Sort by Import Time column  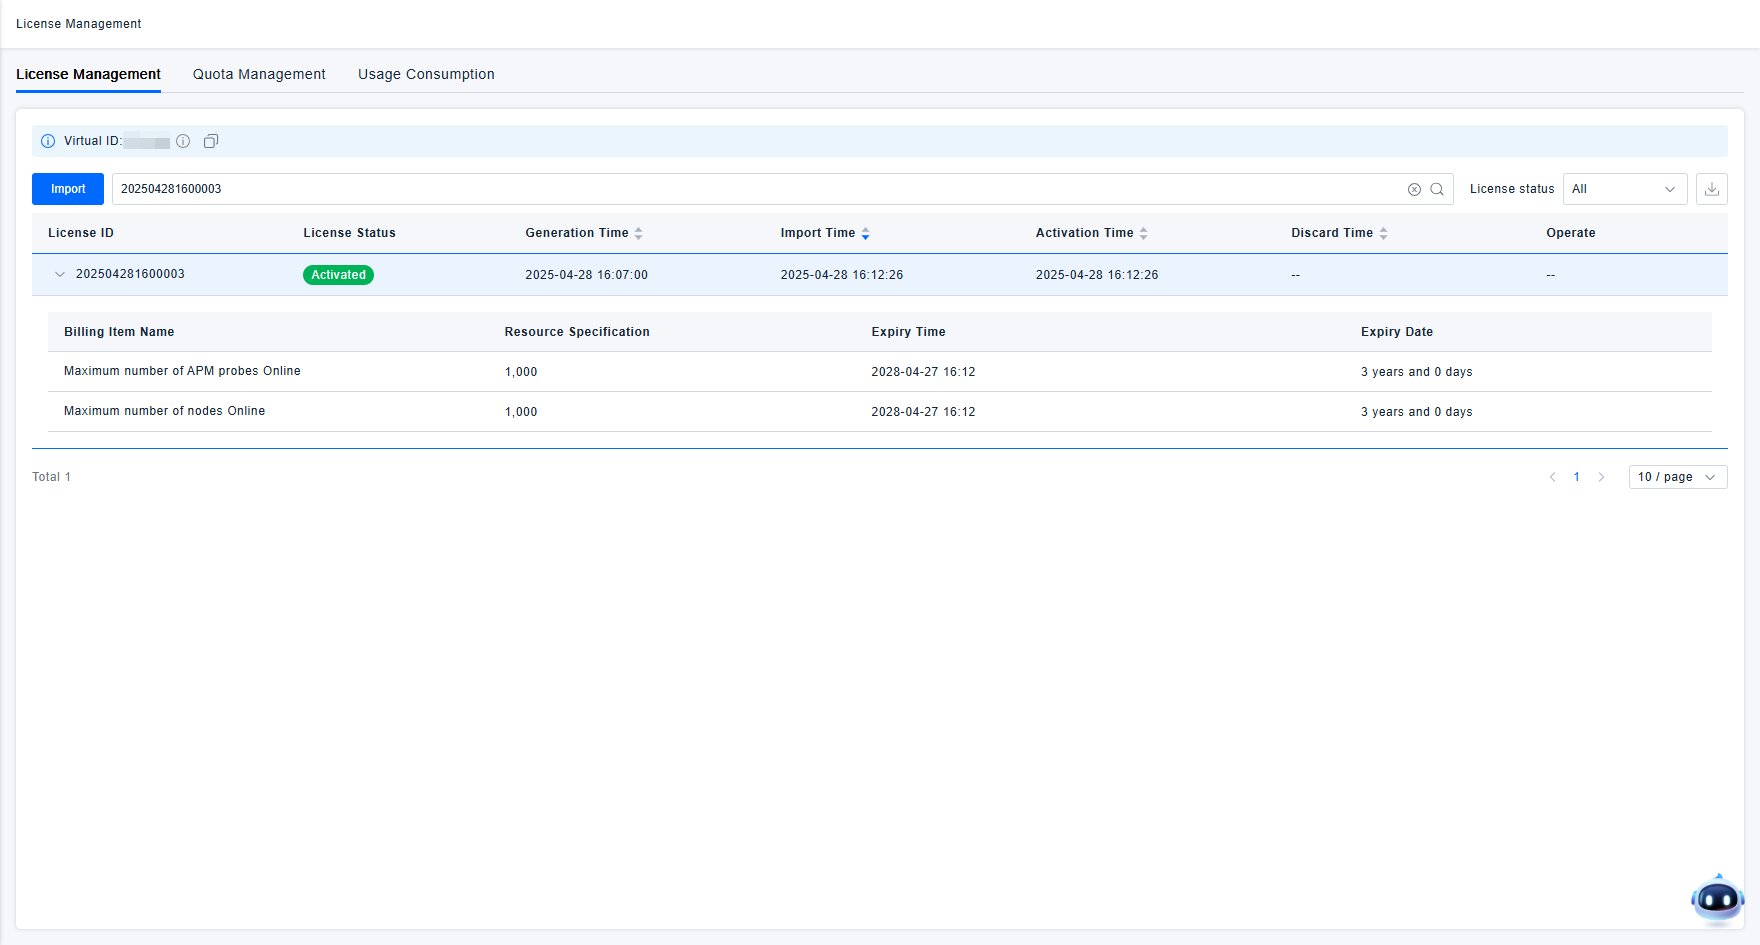[x=865, y=233]
